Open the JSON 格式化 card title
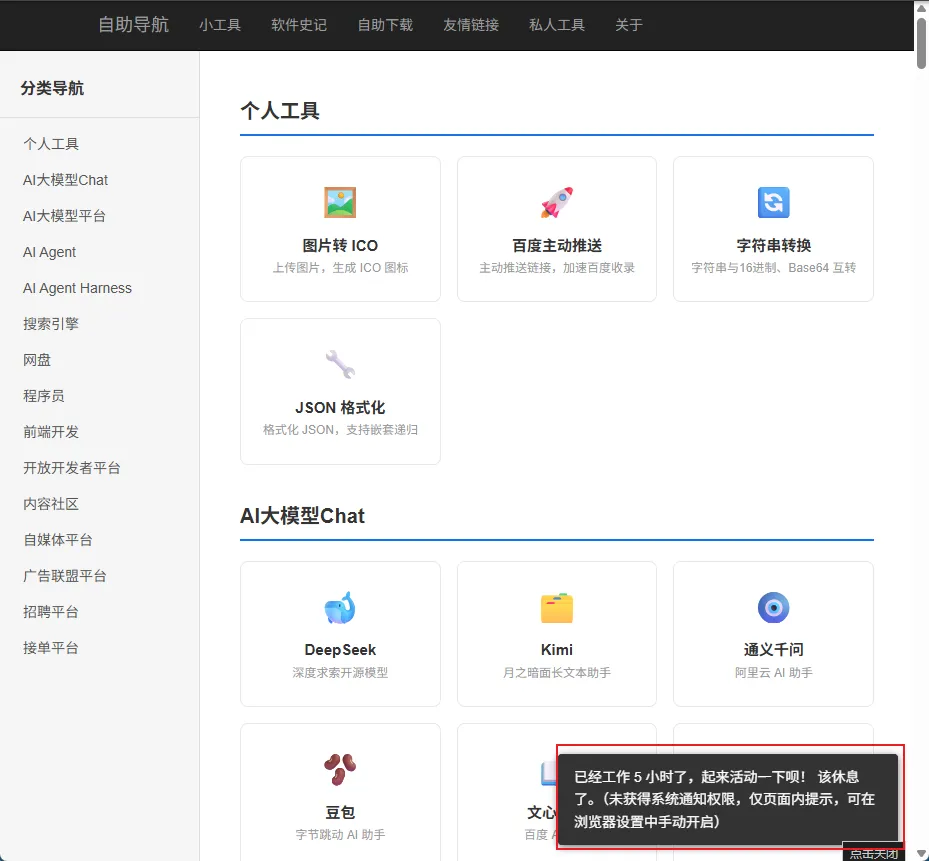Viewport: 929px width, 861px height. (340, 408)
